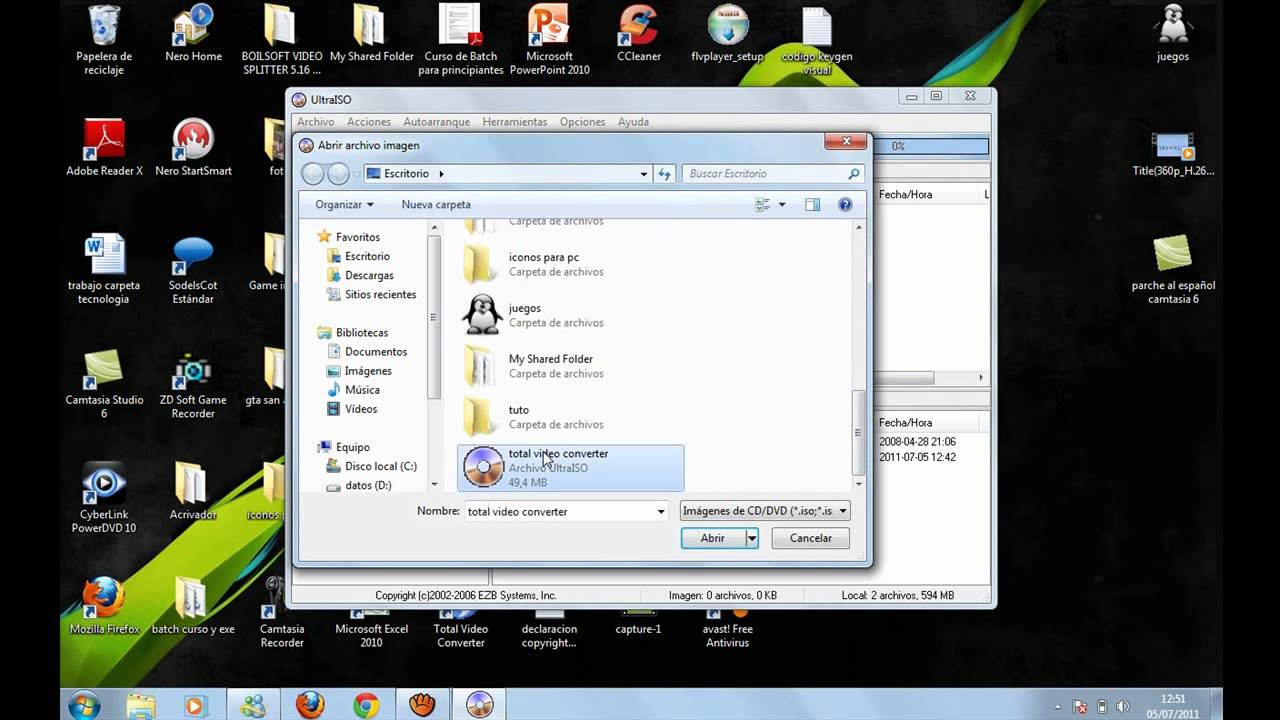Expand the views options arrow
This screenshot has width=1280, height=720.
click(782, 204)
